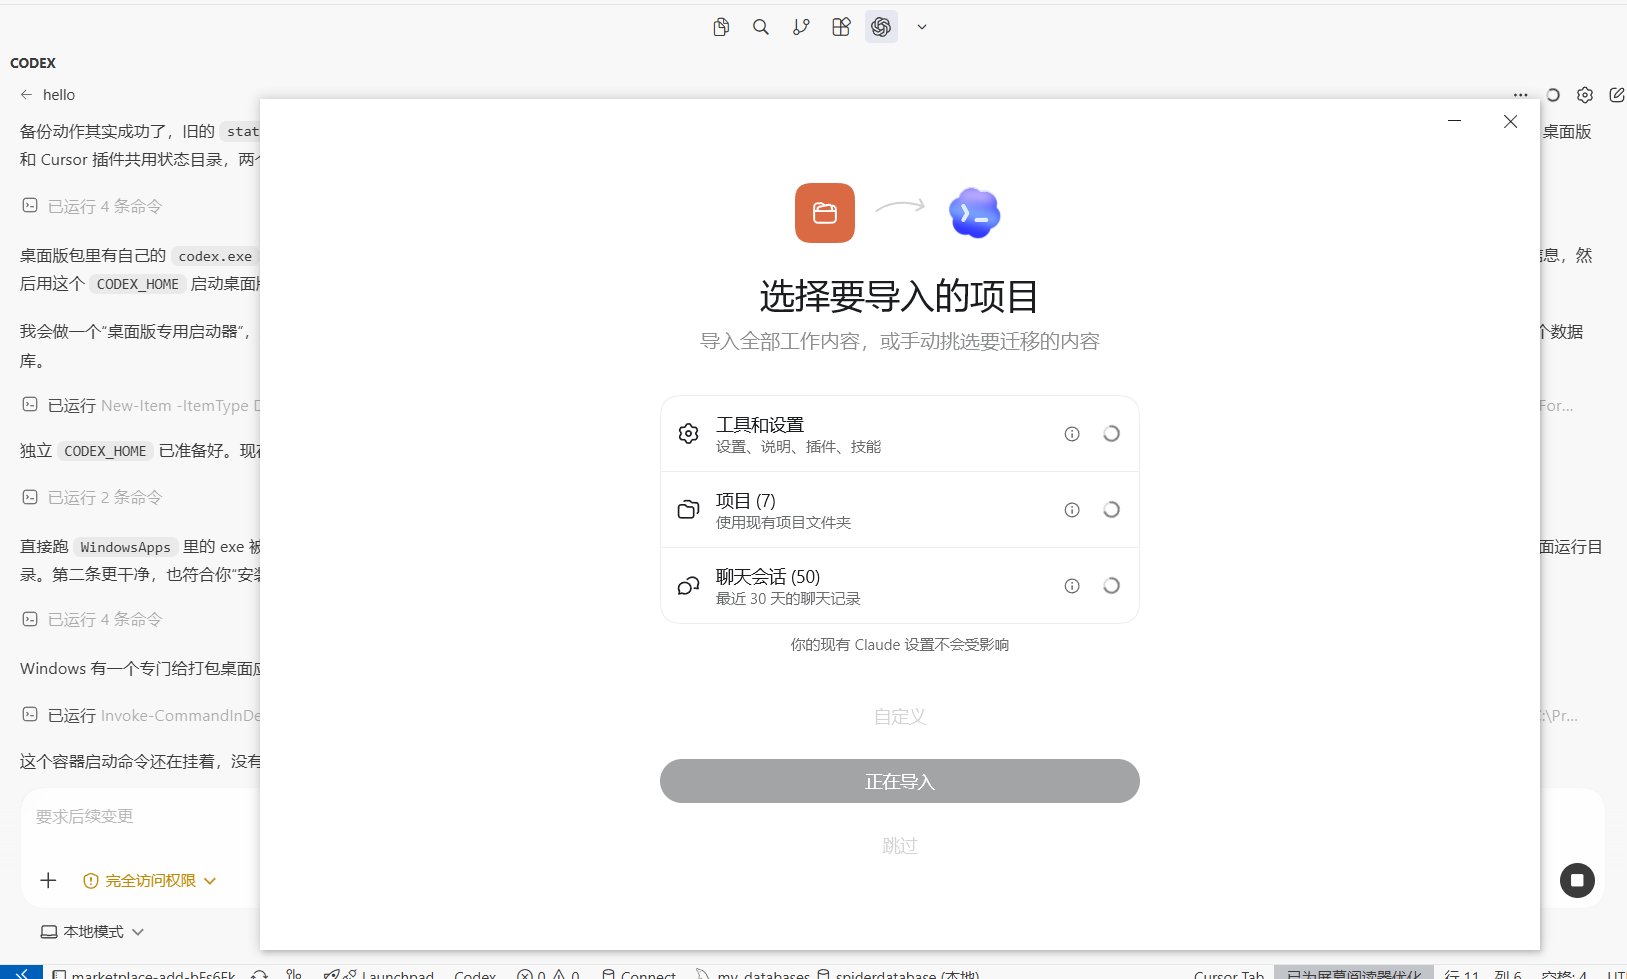The image size is (1627, 979).
Task: Close the import dialog with X
Action: pyautogui.click(x=1511, y=121)
